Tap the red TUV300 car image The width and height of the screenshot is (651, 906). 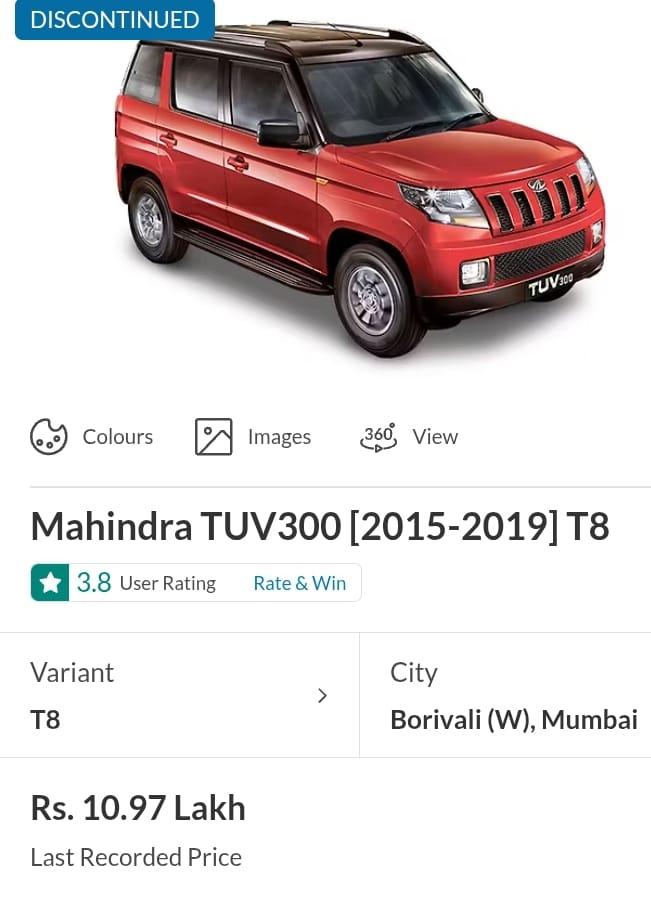[x=360, y=189]
